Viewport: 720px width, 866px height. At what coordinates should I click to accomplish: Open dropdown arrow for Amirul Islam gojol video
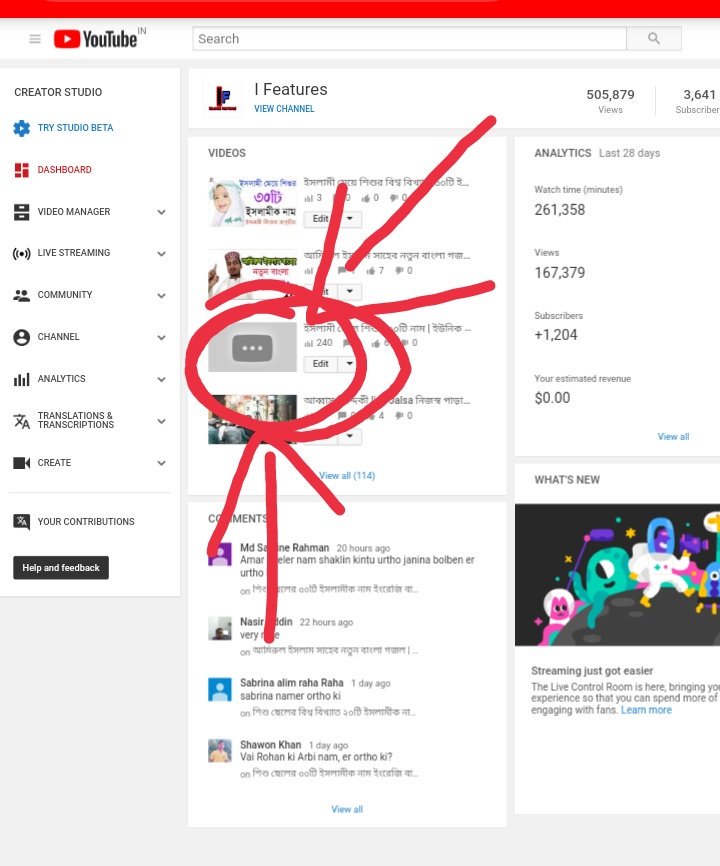350,292
